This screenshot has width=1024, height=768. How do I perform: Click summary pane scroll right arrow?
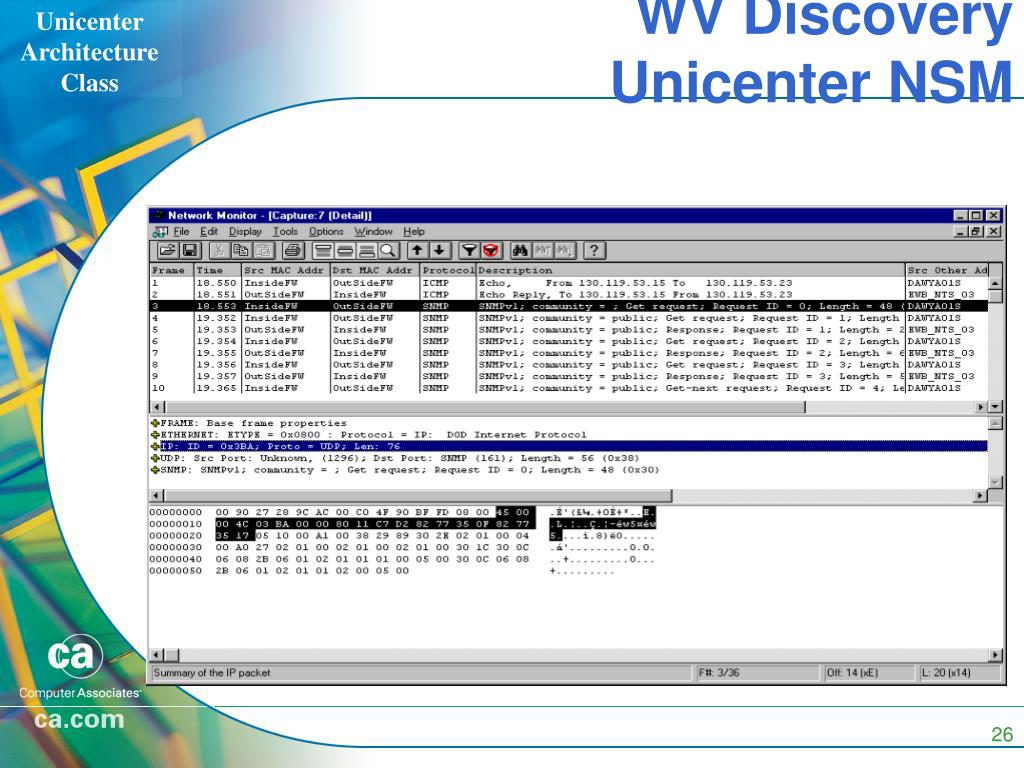pyautogui.click(x=981, y=407)
